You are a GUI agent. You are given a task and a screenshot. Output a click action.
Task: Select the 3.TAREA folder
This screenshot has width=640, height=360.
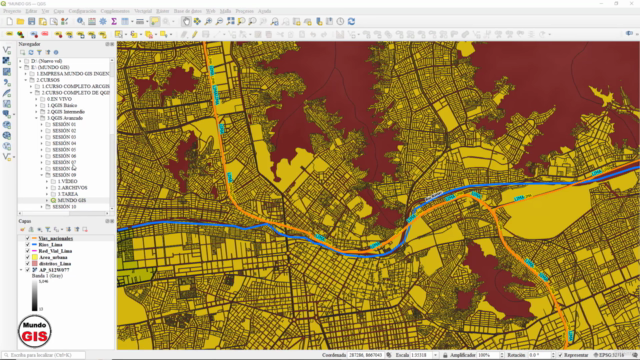click(67, 194)
